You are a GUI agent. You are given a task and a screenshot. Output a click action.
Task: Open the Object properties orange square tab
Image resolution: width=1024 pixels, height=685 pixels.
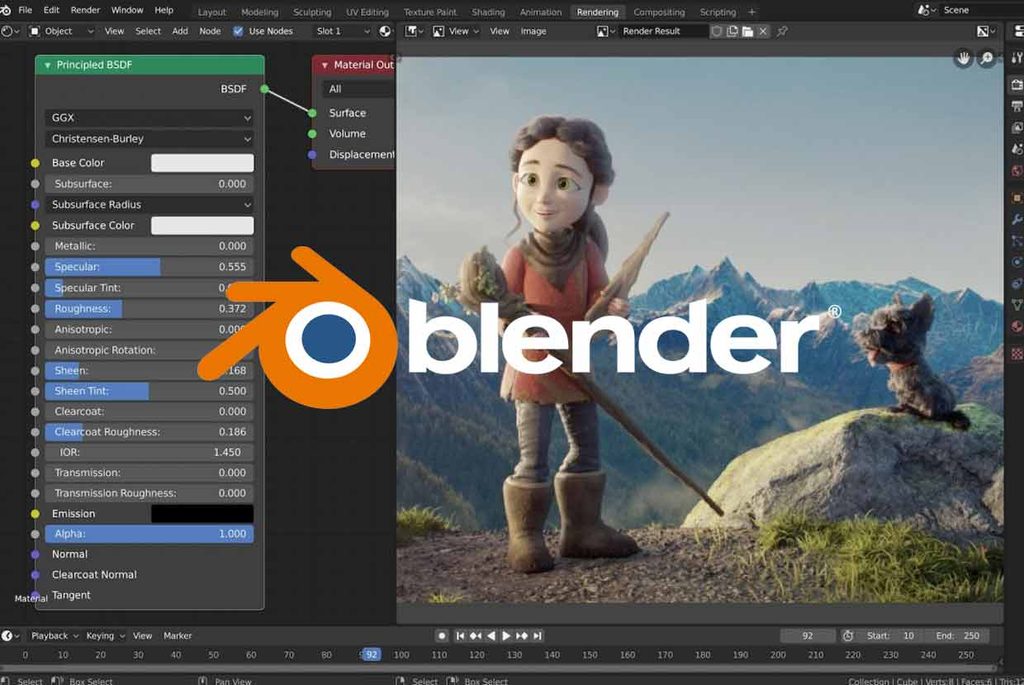(1017, 197)
